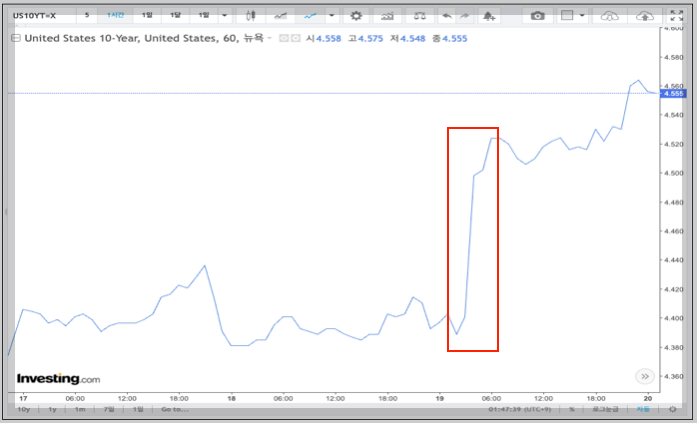Open timezone clock (UTC+9) menu
Viewport: 697px width, 423px height.
pyautogui.click(x=520, y=409)
